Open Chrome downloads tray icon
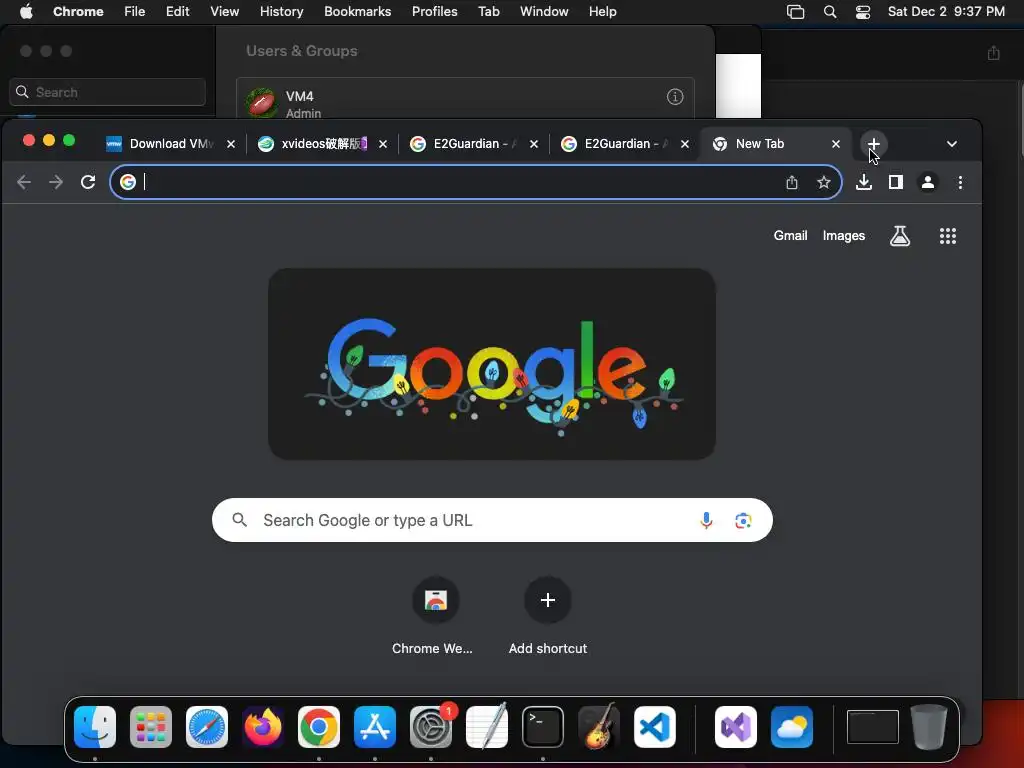Image resolution: width=1024 pixels, height=768 pixels. click(x=863, y=182)
